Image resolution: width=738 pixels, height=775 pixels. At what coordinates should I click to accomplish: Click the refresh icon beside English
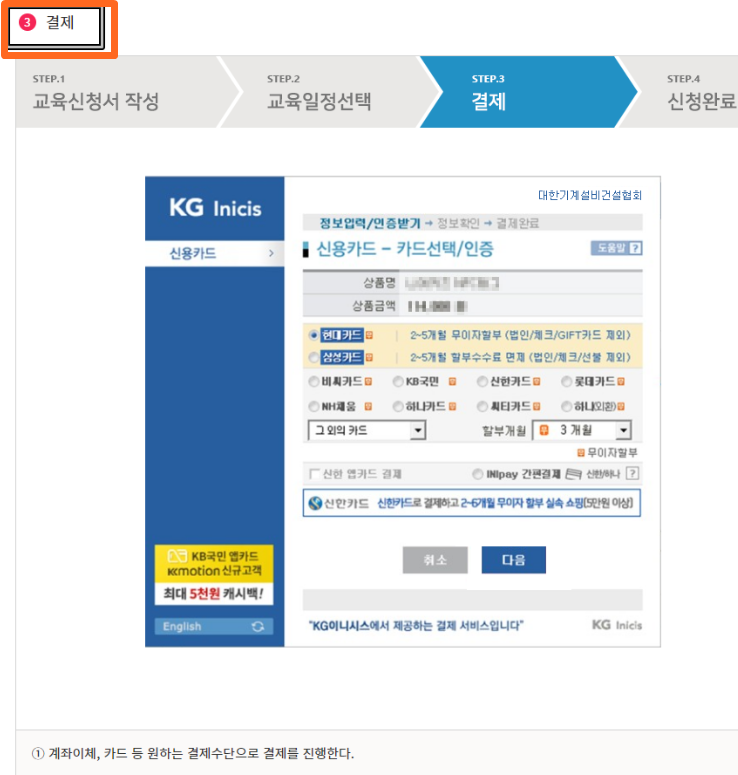tap(258, 626)
